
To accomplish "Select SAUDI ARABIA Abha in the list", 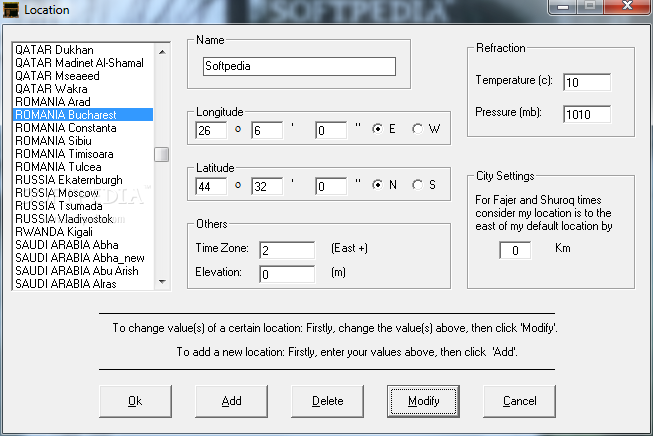I will coord(83,244).
